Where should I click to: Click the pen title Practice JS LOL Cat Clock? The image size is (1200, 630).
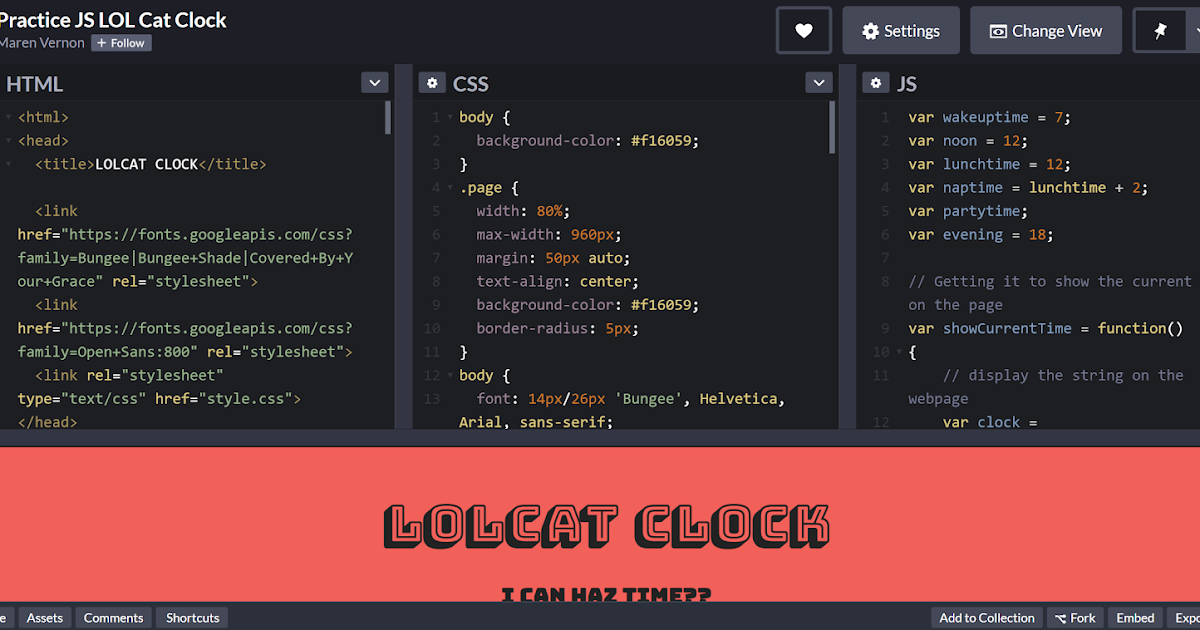coord(113,19)
